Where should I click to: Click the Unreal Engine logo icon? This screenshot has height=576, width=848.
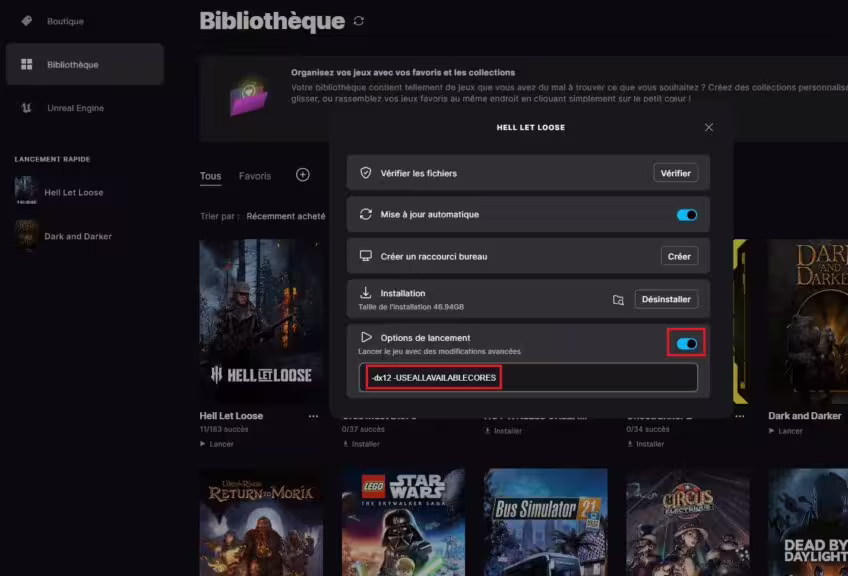tap(26, 108)
